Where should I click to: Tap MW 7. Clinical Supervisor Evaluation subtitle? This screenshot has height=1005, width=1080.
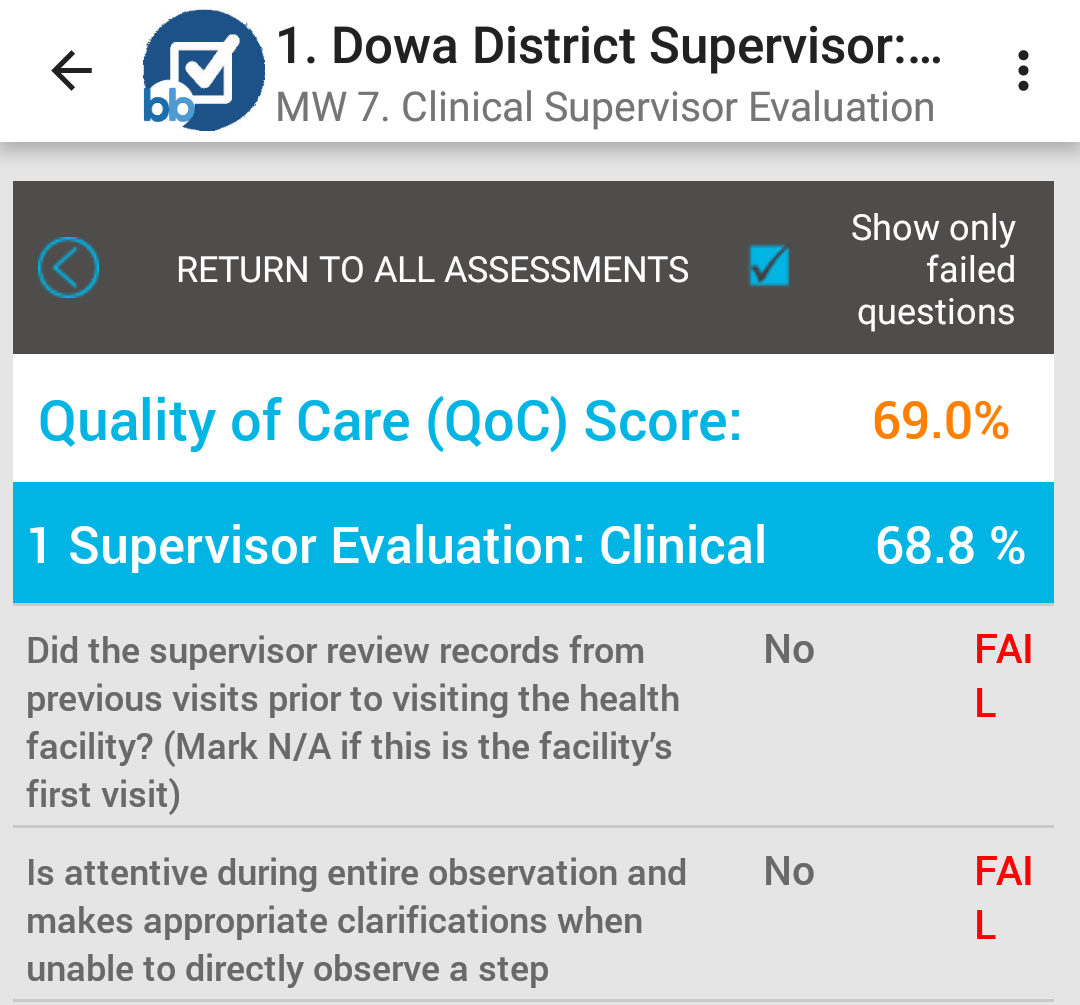pos(605,107)
